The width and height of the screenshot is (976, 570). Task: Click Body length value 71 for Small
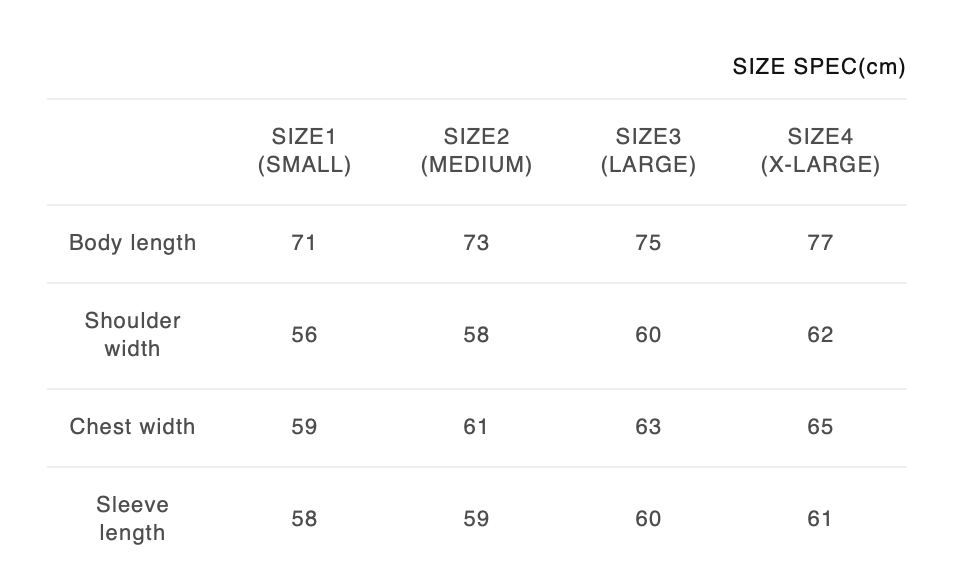(304, 243)
